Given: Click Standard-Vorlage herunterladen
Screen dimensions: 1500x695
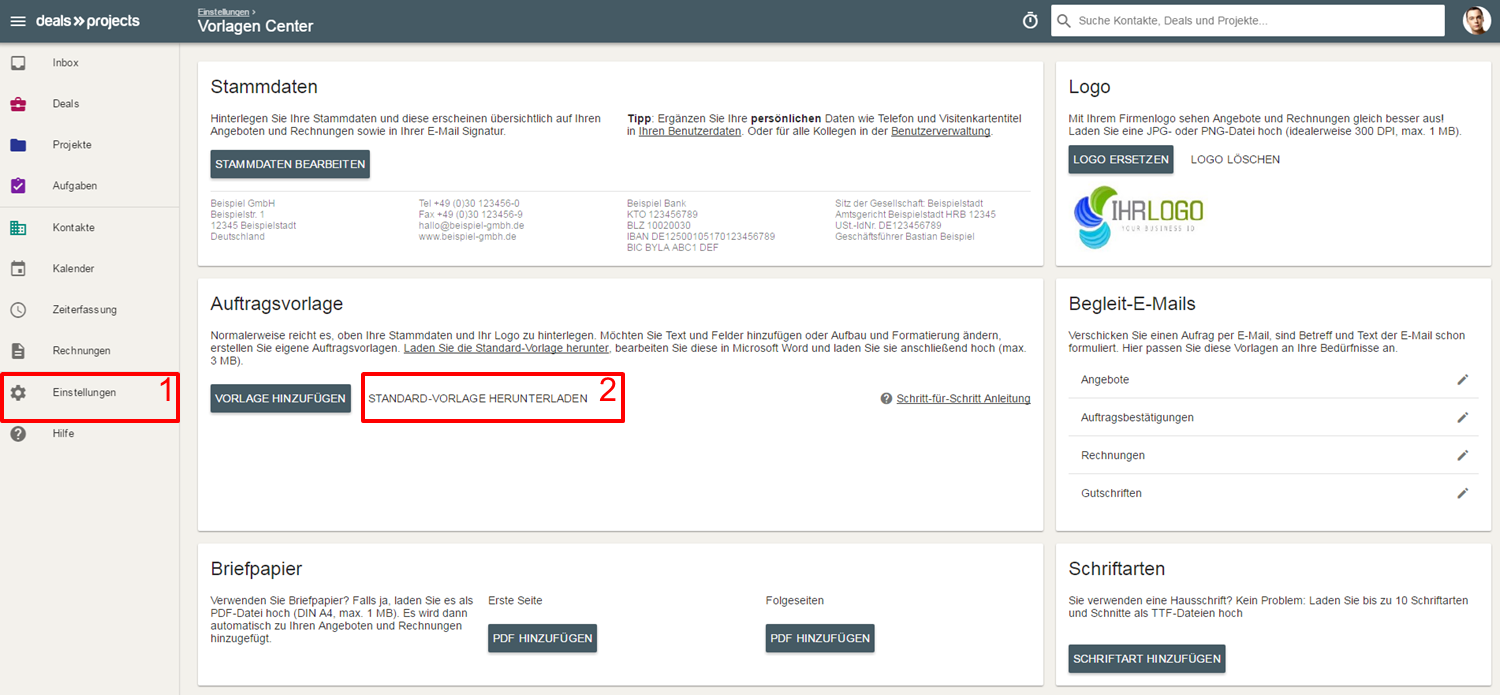Looking at the screenshot, I should [478, 398].
